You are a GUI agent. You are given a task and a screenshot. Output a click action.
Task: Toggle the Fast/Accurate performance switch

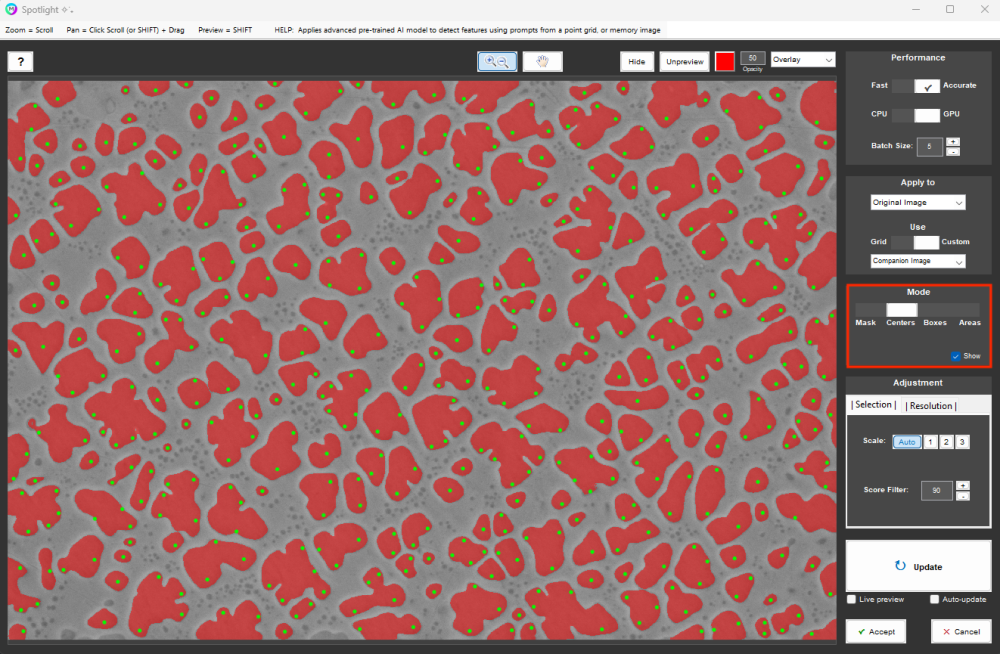(915, 86)
